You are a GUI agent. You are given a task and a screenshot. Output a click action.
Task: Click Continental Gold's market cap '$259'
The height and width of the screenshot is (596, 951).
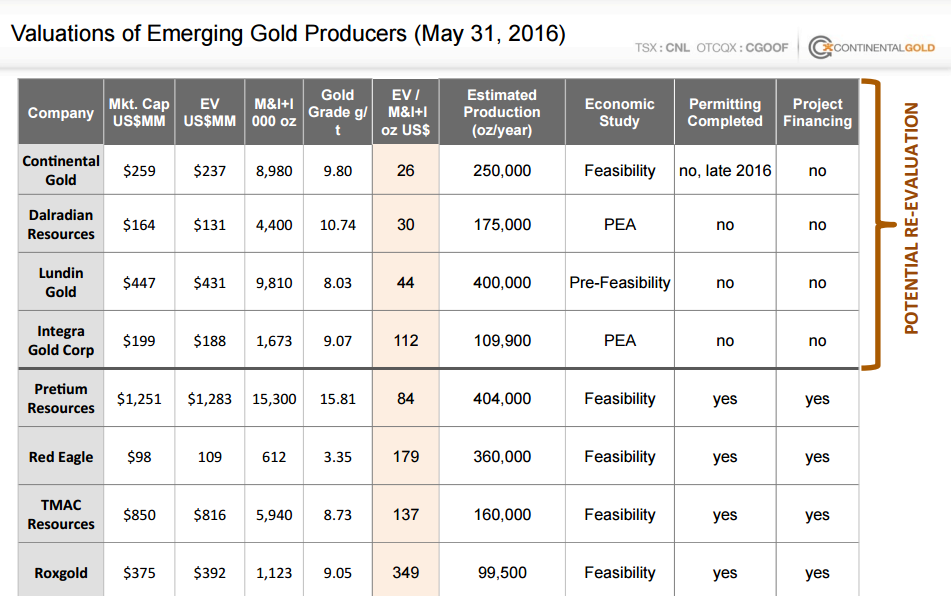(x=139, y=171)
